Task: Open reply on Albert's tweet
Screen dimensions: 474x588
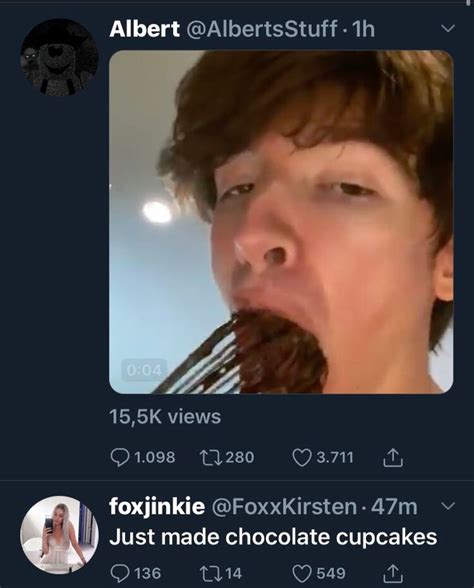Action: pyautogui.click(x=120, y=458)
